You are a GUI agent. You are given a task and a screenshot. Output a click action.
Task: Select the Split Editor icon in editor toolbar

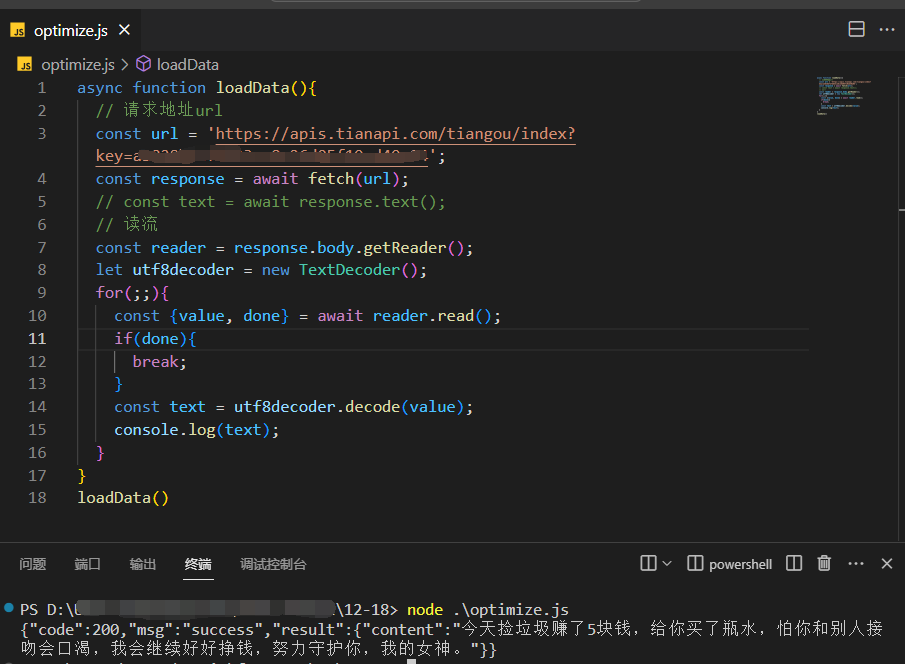click(x=857, y=29)
